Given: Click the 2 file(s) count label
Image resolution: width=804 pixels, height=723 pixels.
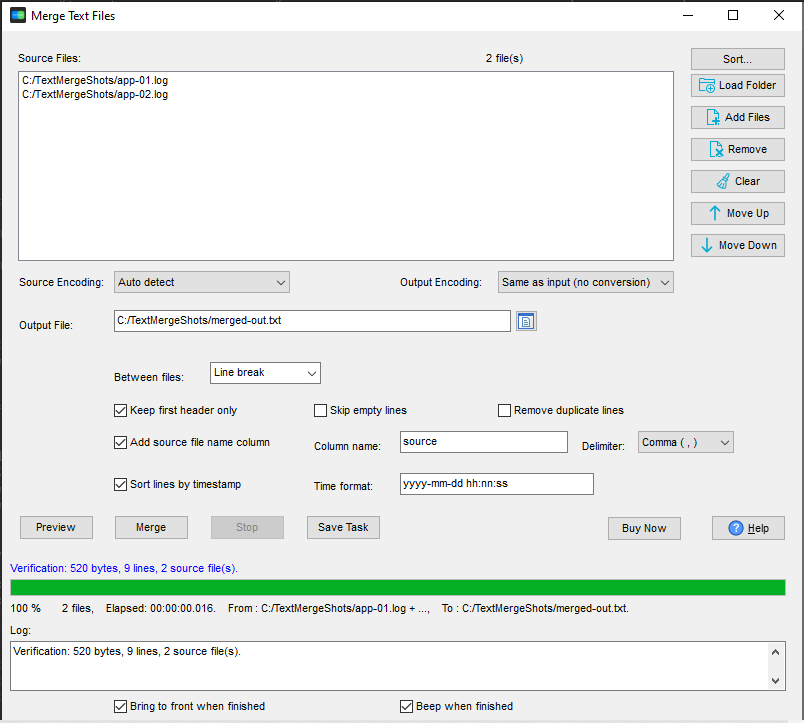Looking at the screenshot, I should [505, 58].
